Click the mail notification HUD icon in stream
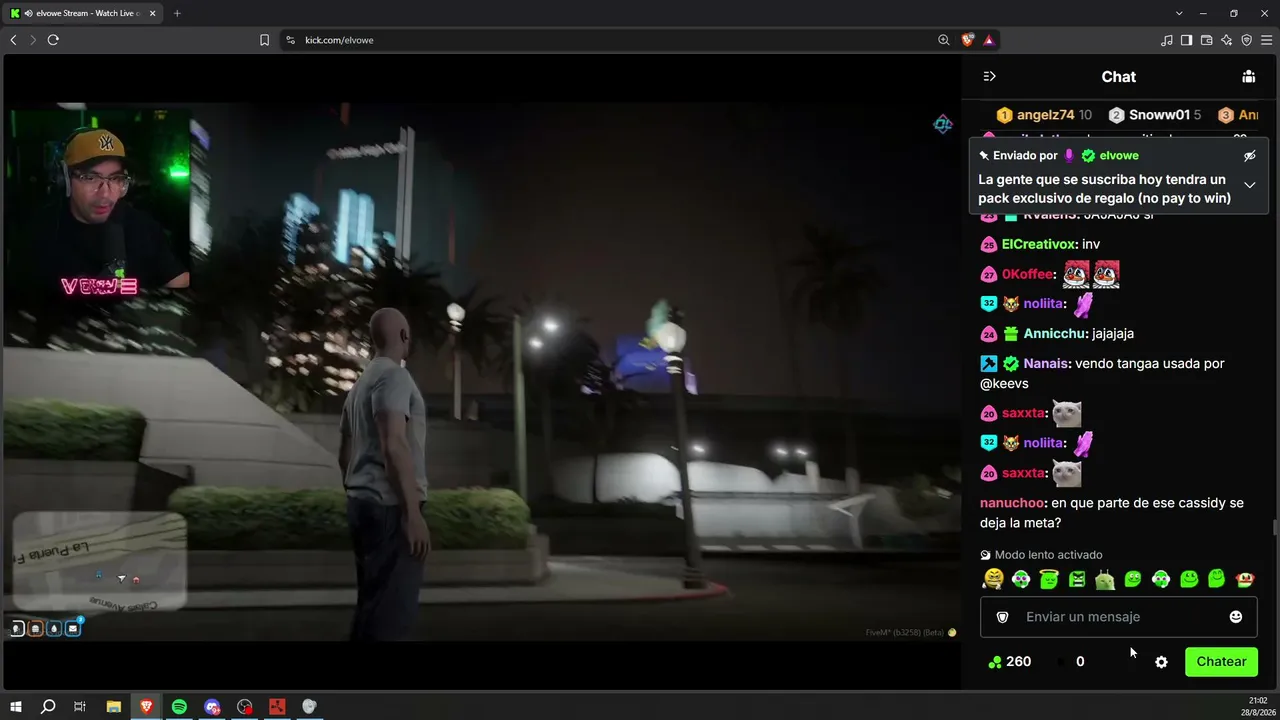Screen dimensions: 1280x720 click(x=73, y=629)
